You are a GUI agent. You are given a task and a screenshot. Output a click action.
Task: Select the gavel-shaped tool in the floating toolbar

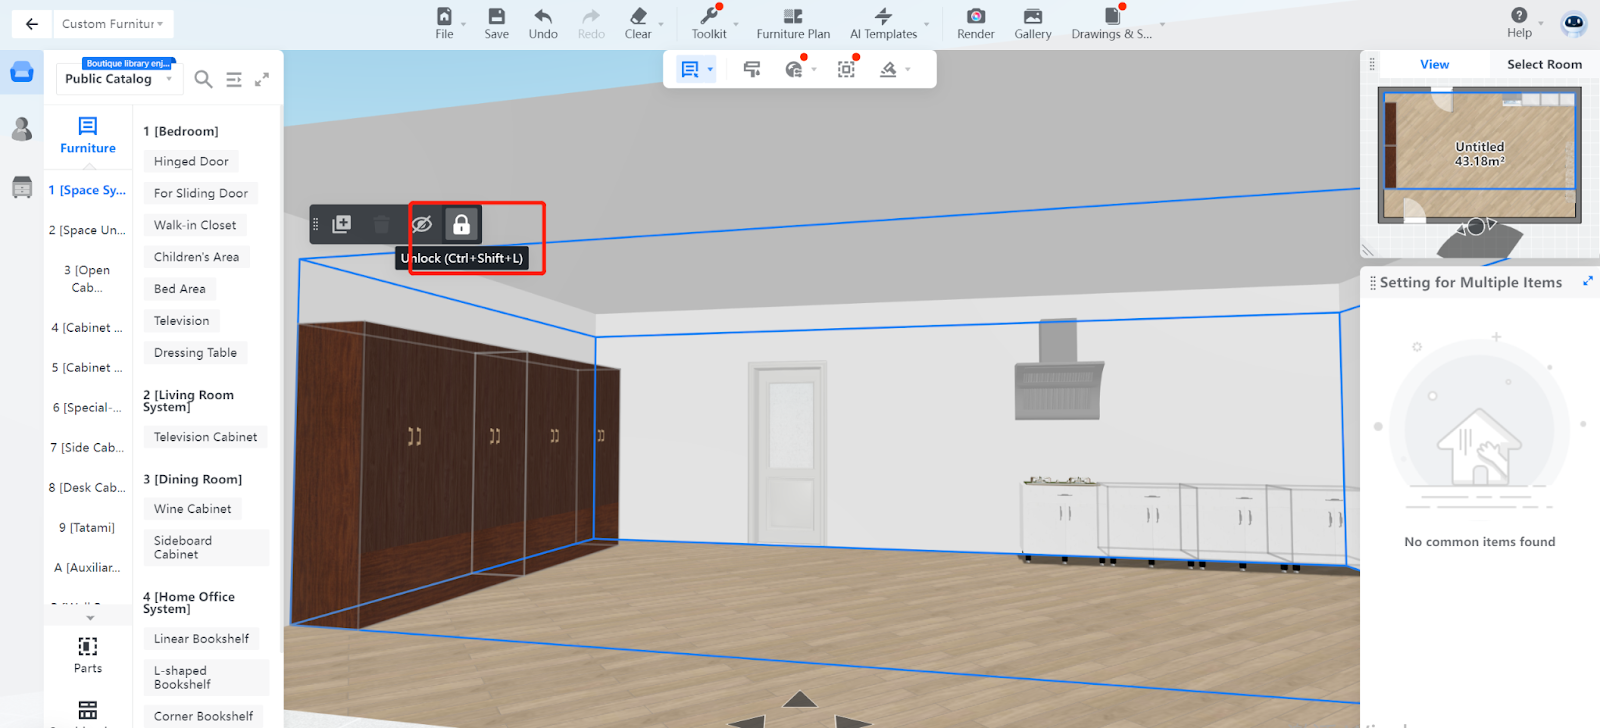coord(888,69)
